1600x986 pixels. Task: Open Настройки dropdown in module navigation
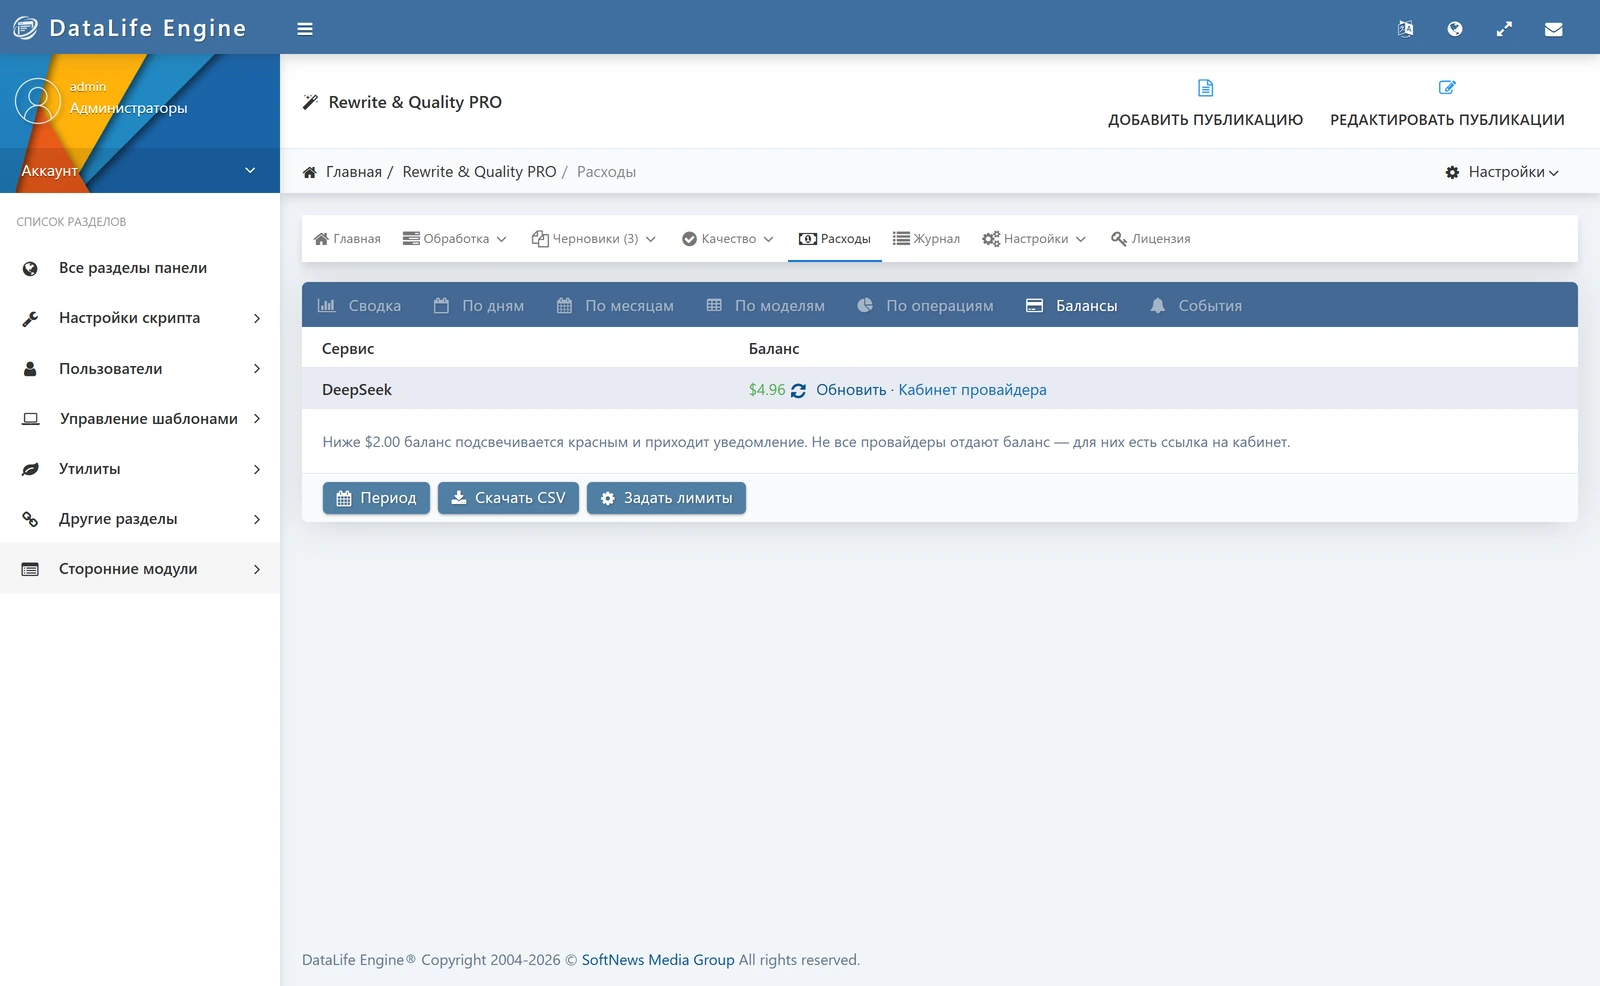[x=1034, y=239]
